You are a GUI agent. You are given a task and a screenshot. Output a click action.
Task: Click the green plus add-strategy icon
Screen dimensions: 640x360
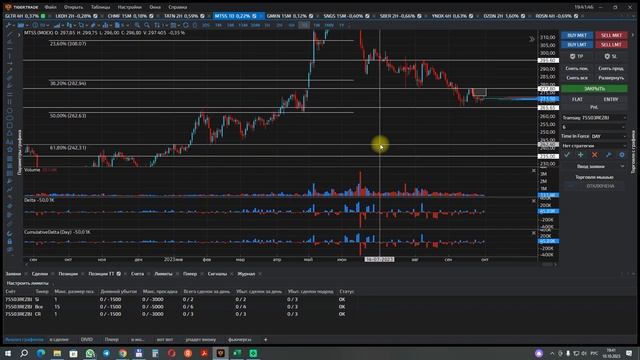click(580, 155)
